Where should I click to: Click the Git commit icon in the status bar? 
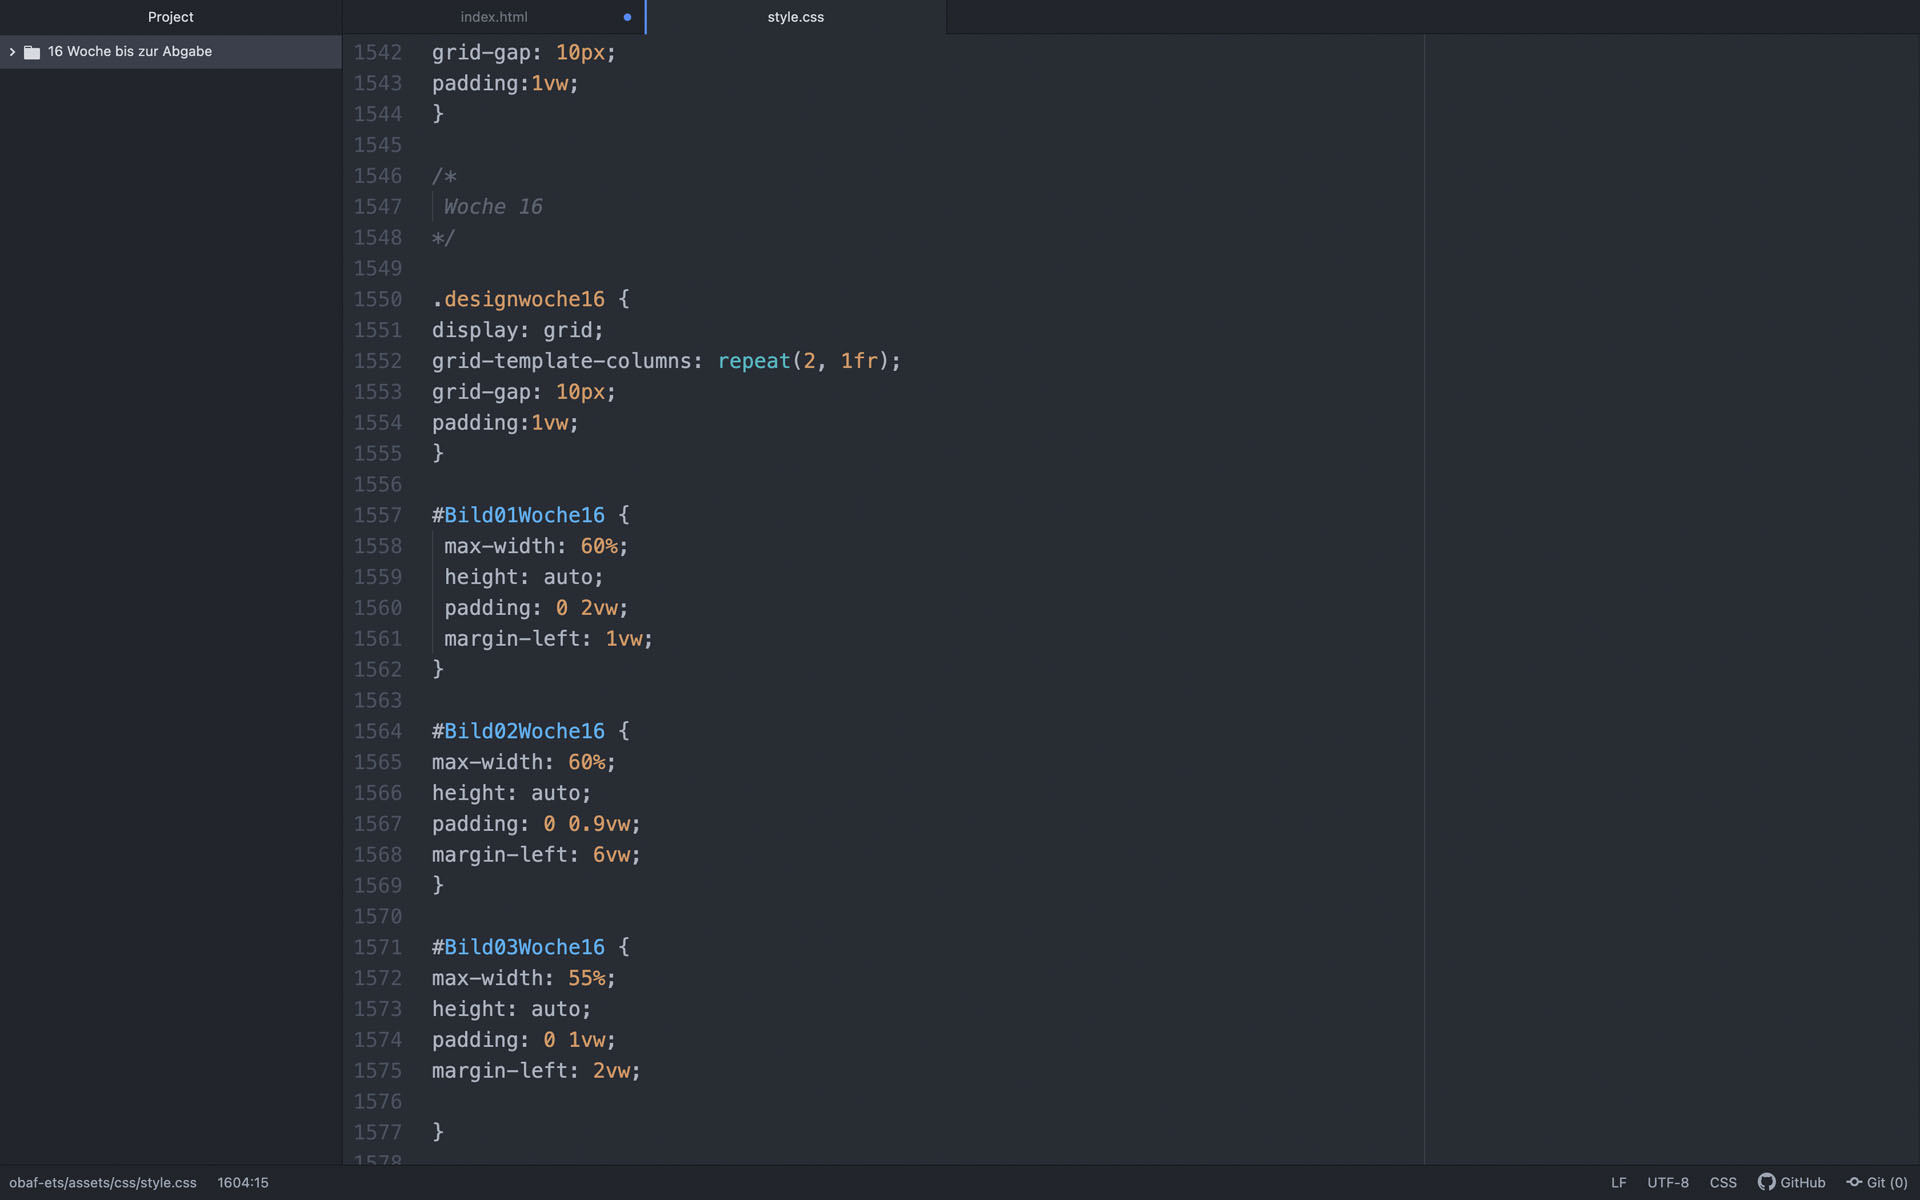click(1854, 1182)
